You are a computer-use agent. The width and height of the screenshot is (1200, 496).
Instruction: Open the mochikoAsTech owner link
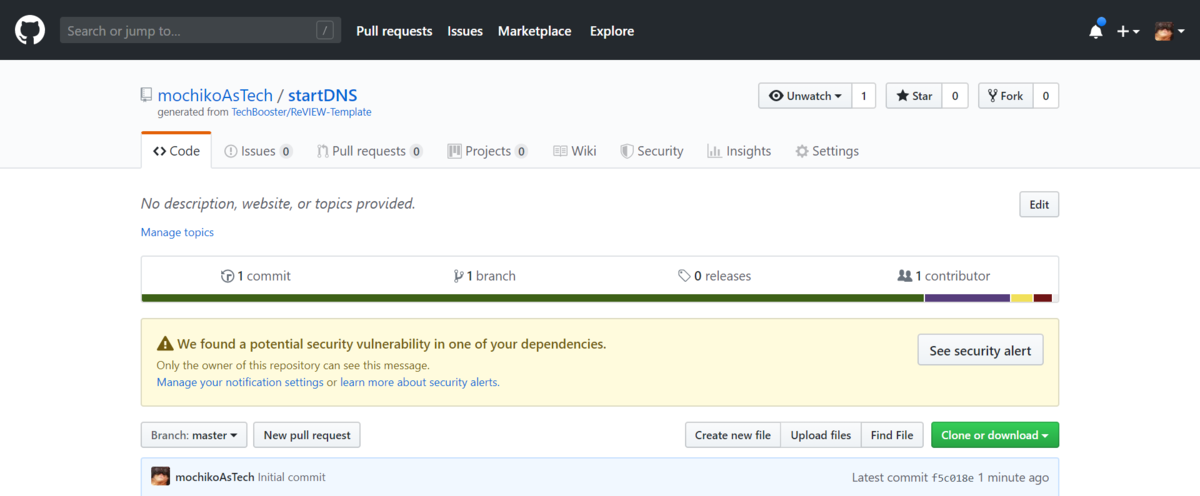(215, 96)
